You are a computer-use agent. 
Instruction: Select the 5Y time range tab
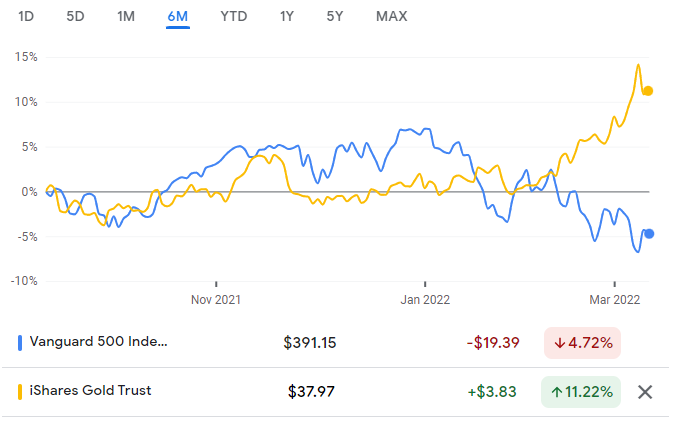coord(335,16)
